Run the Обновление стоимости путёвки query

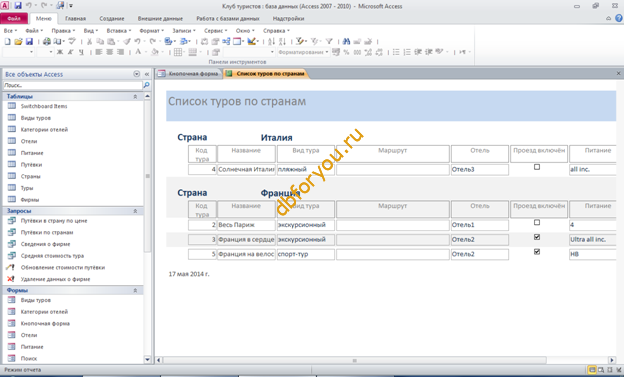click(x=63, y=268)
